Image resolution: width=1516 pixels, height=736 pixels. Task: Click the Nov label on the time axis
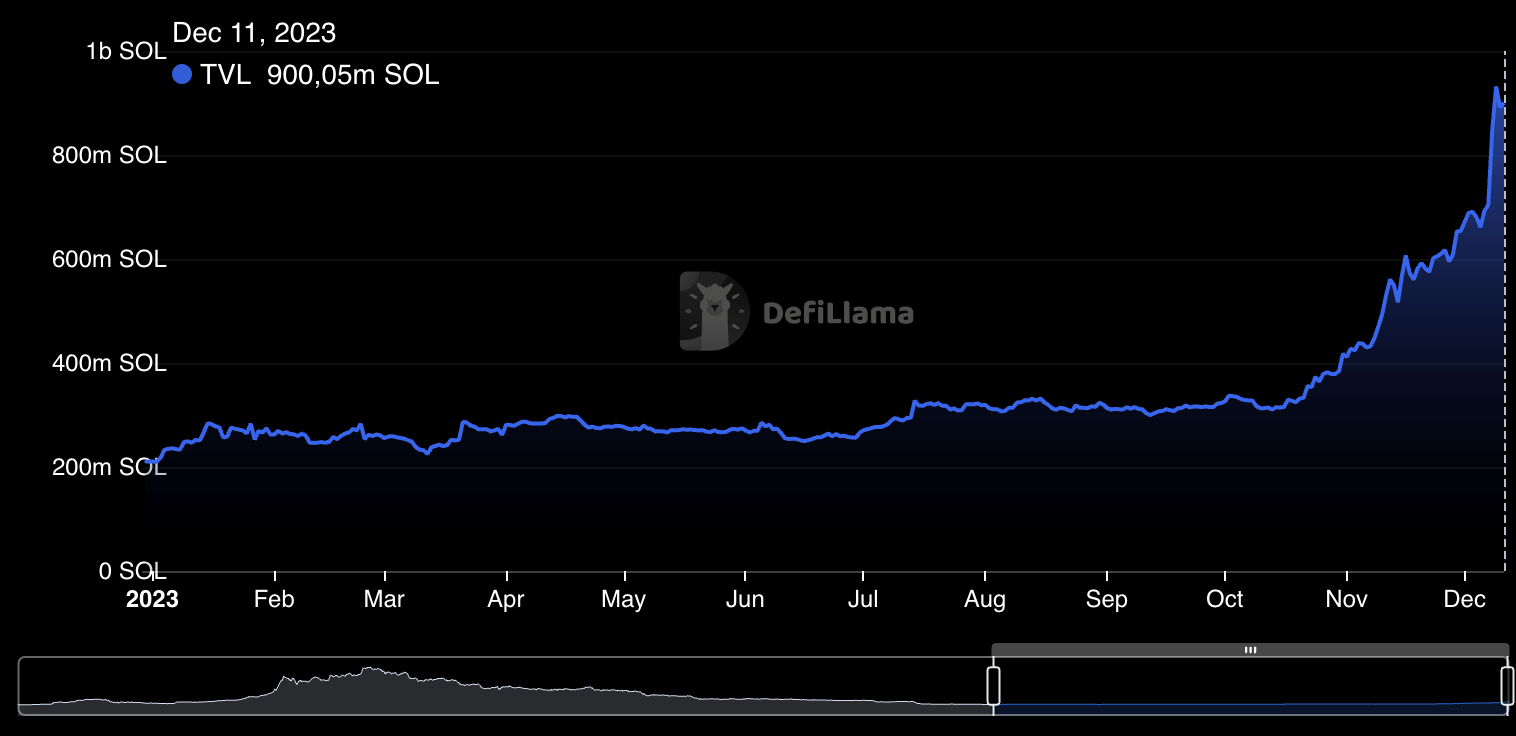(1347, 599)
